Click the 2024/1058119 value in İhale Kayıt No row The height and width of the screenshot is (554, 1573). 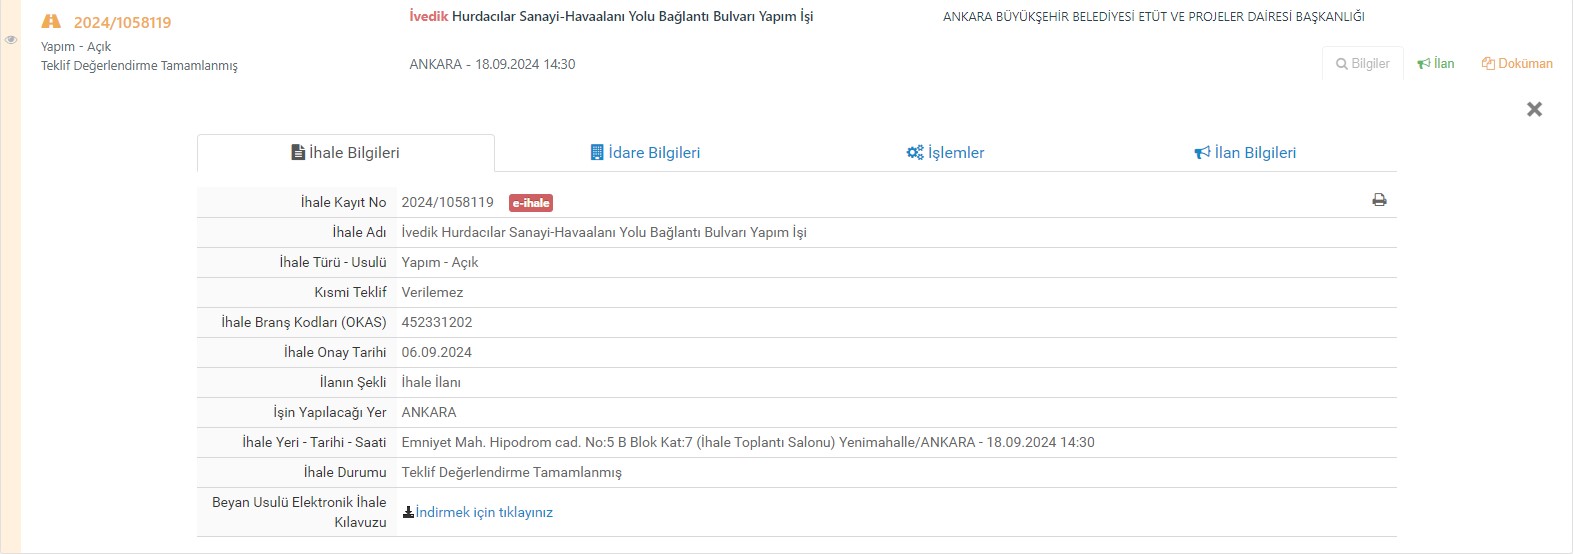click(448, 202)
